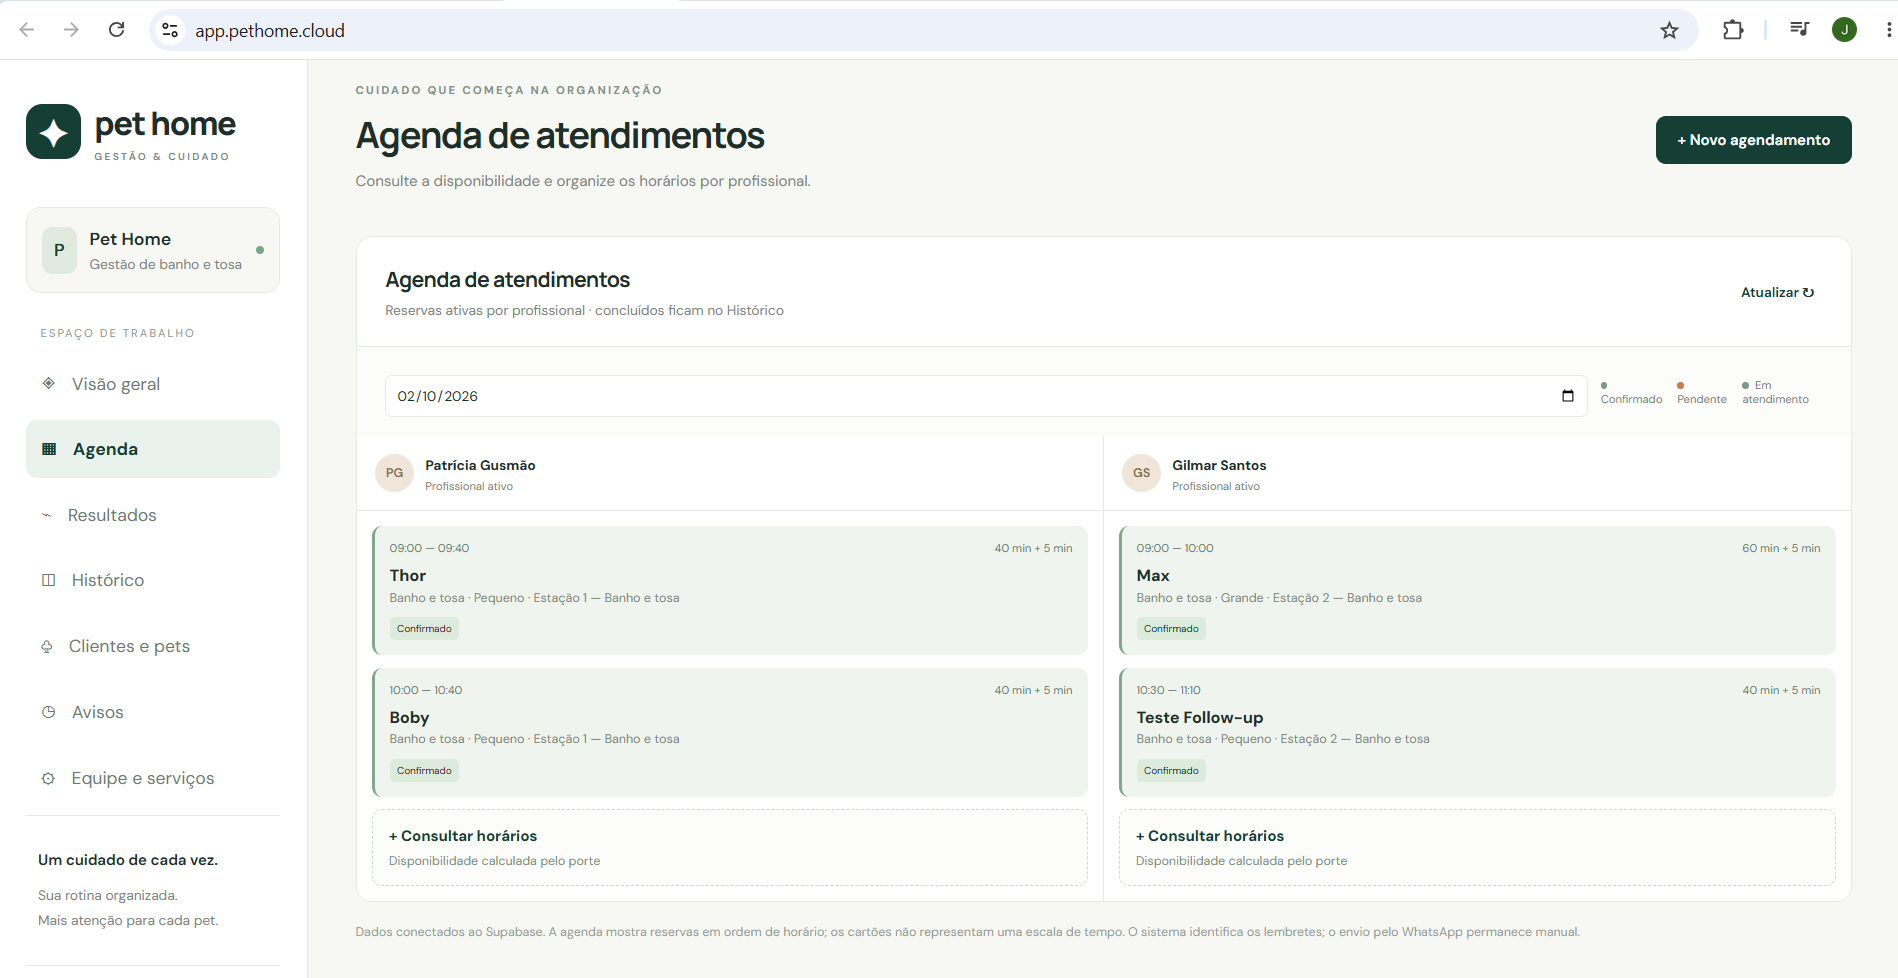Click the PG avatar for Patrícia Gusmão
This screenshot has height=978, width=1898.
click(394, 473)
